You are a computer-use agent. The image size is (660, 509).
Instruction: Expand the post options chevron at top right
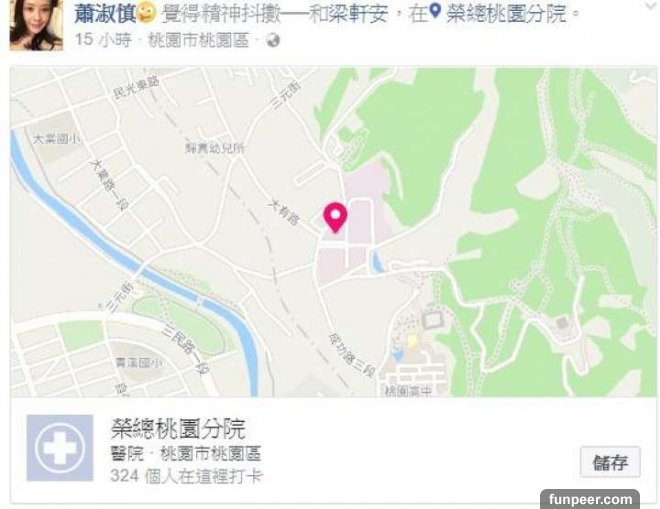click(651, 5)
